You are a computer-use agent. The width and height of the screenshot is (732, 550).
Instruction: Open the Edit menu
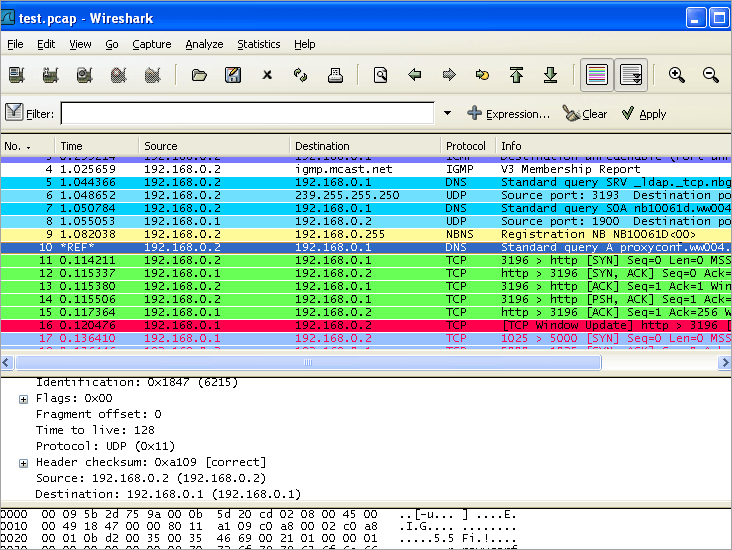[x=46, y=44]
